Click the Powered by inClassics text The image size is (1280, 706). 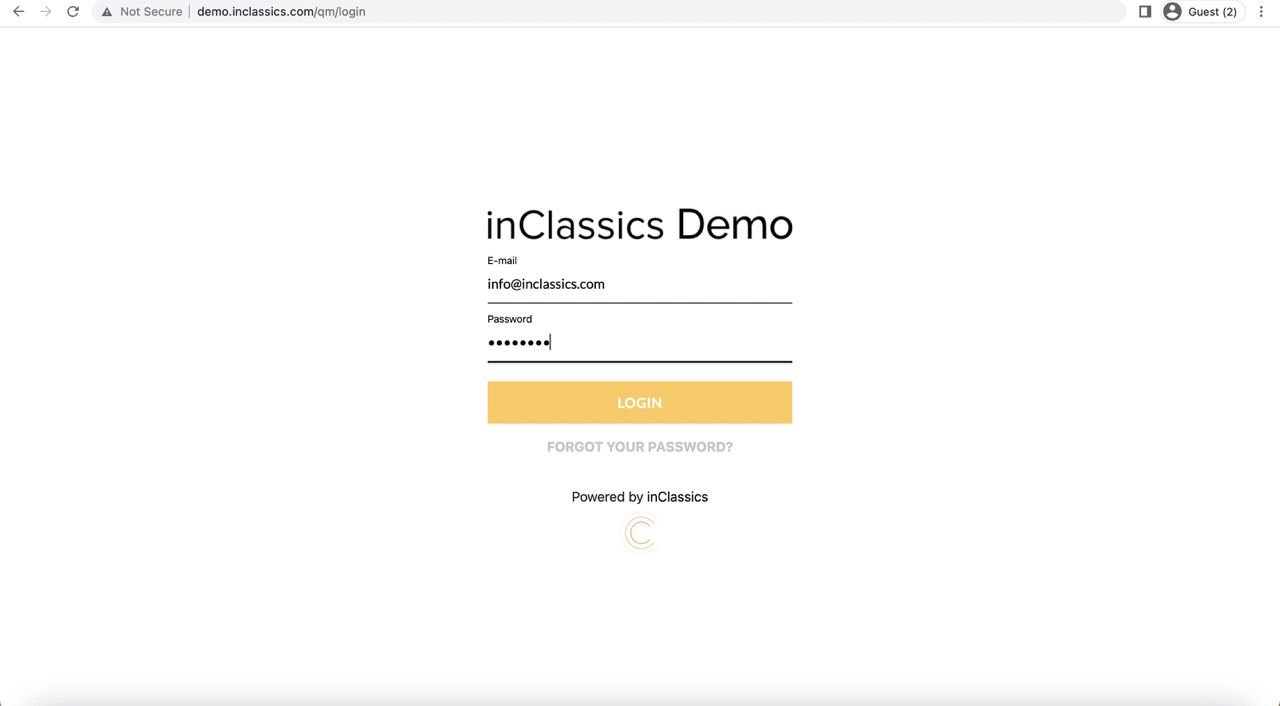point(640,497)
